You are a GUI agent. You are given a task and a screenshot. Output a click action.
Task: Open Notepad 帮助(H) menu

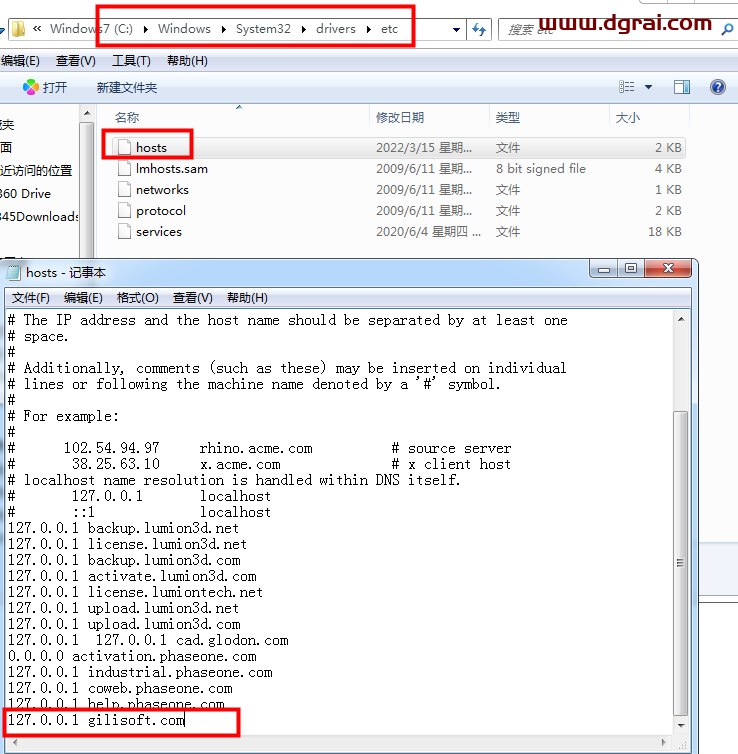(x=247, y=298)
